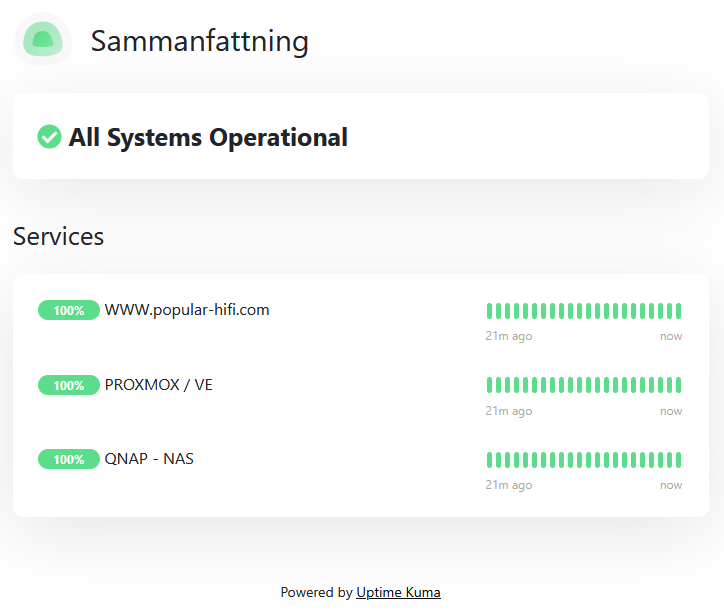Click the 100% badge for QNAP - NAS
The width and height of the screenshot is (724, 610).
click(x=69, y=459)
